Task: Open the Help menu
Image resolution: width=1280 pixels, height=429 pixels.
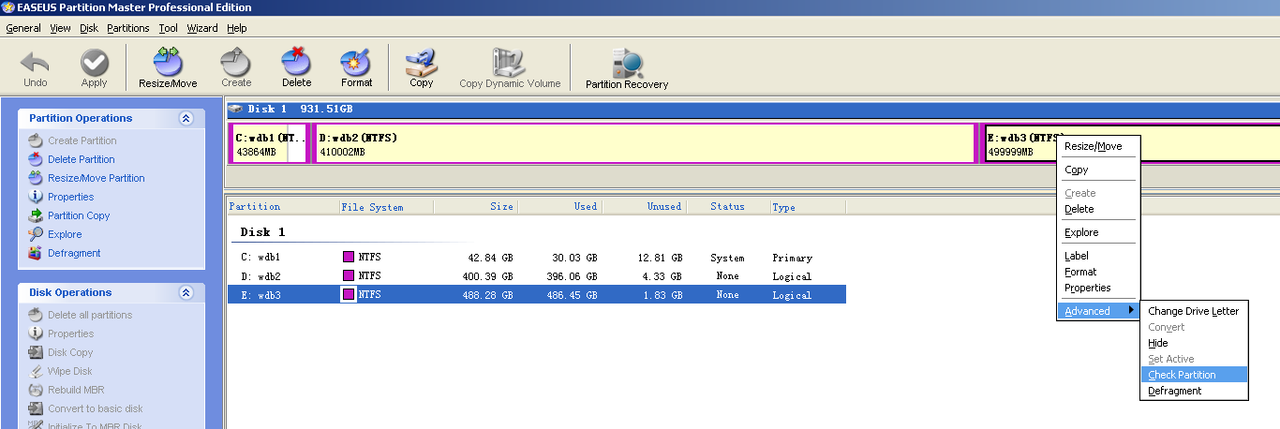Action: (x=237, y=28)
